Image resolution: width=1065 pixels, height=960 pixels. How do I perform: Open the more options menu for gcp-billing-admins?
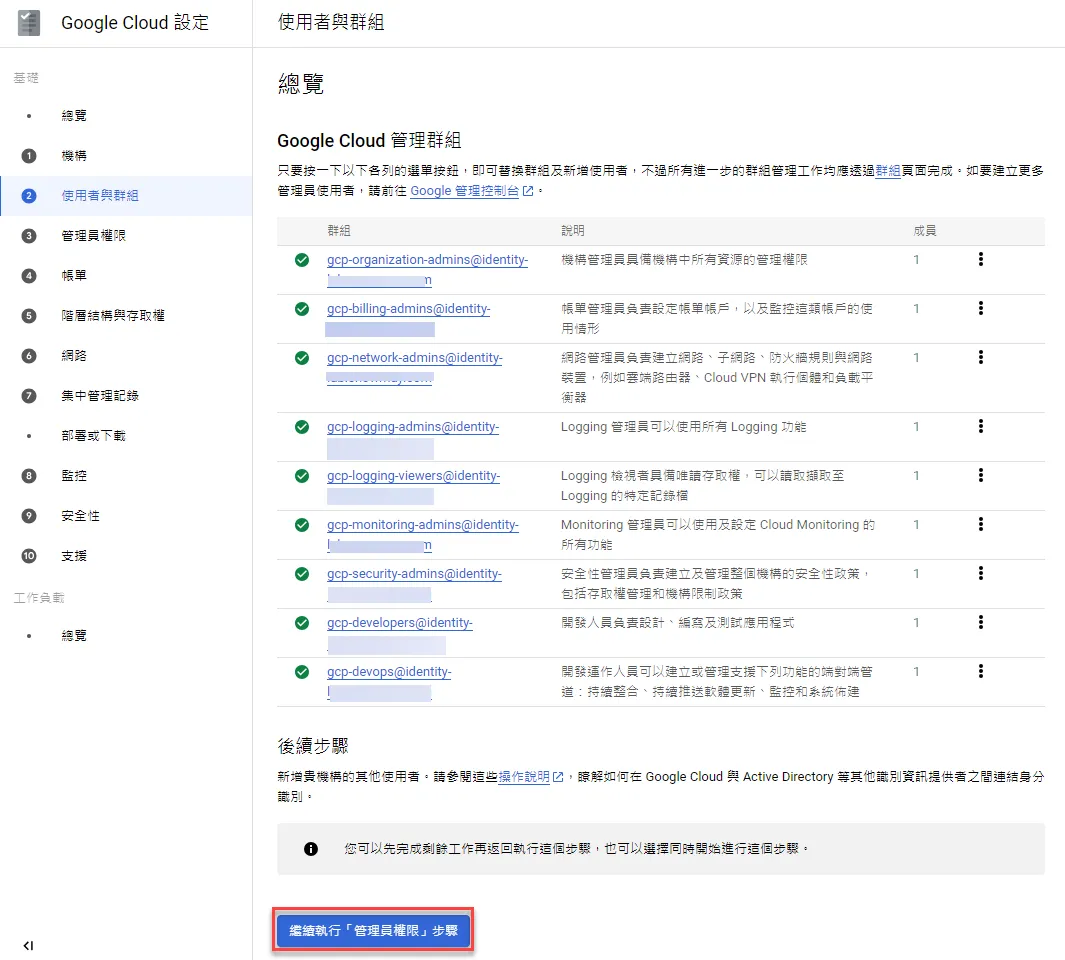coord(980,308)
